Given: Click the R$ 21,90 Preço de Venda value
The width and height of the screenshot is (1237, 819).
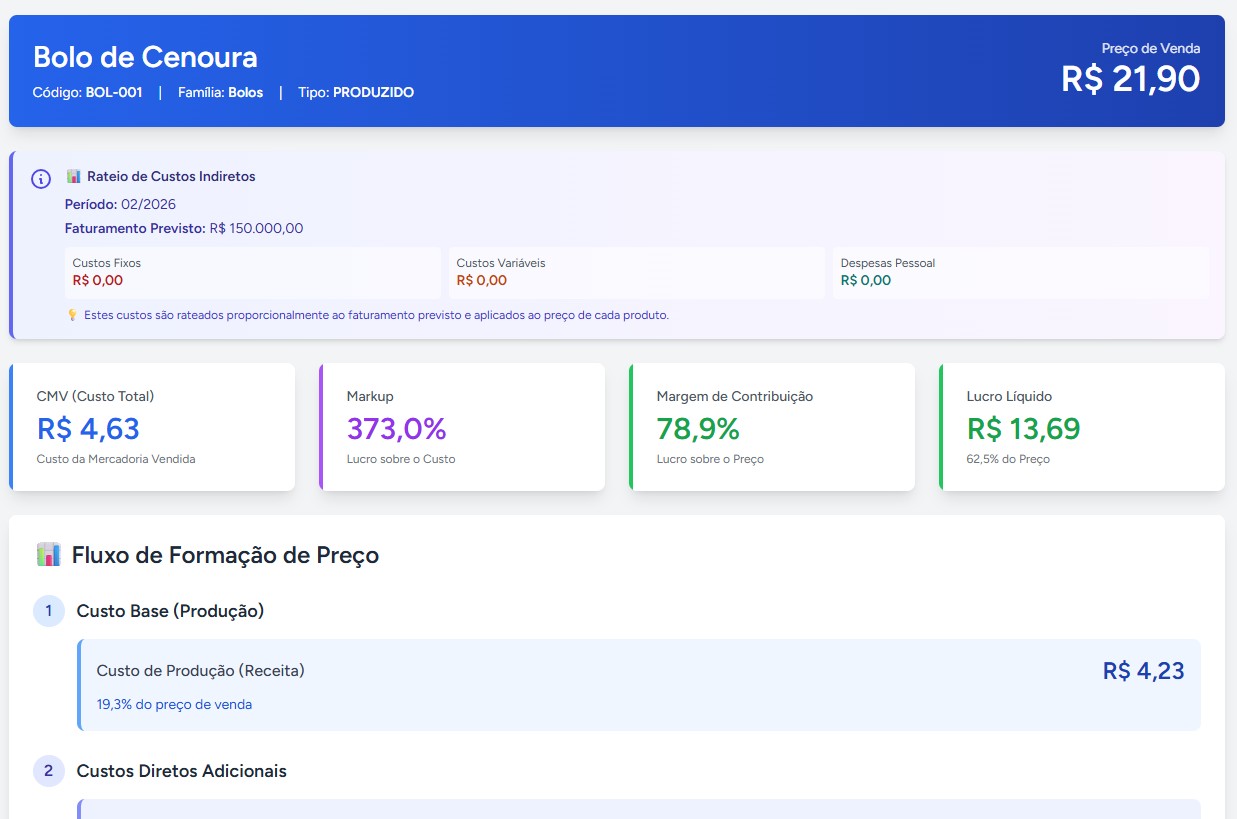Looking at the screenshot, I should (1130, 78).
